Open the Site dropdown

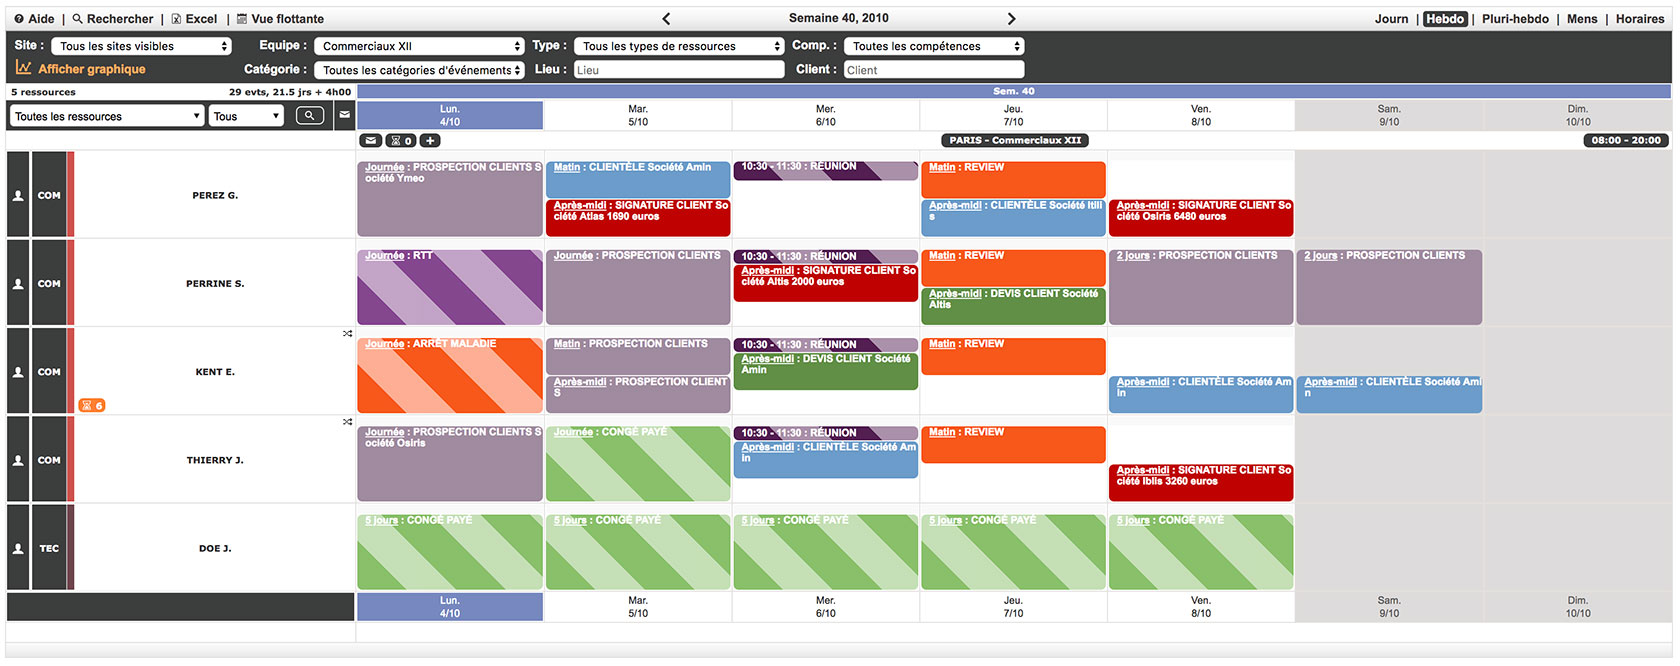click(141, 46)
